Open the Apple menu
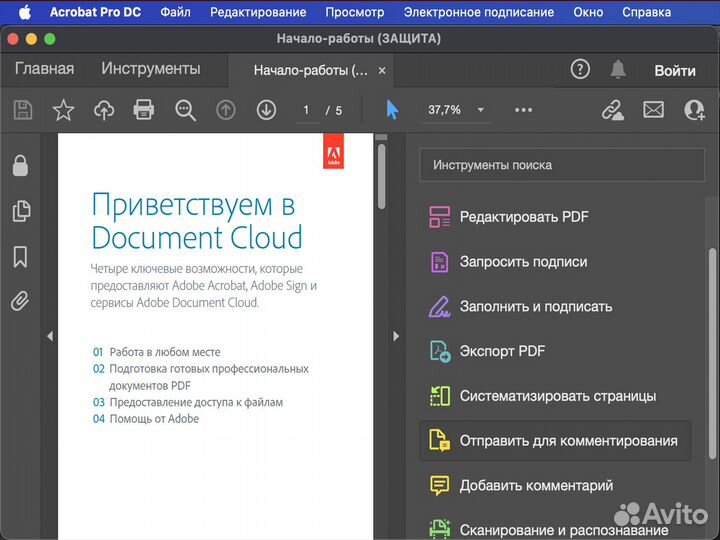Viewport: 720px width, 540px height. pos(25,12)
